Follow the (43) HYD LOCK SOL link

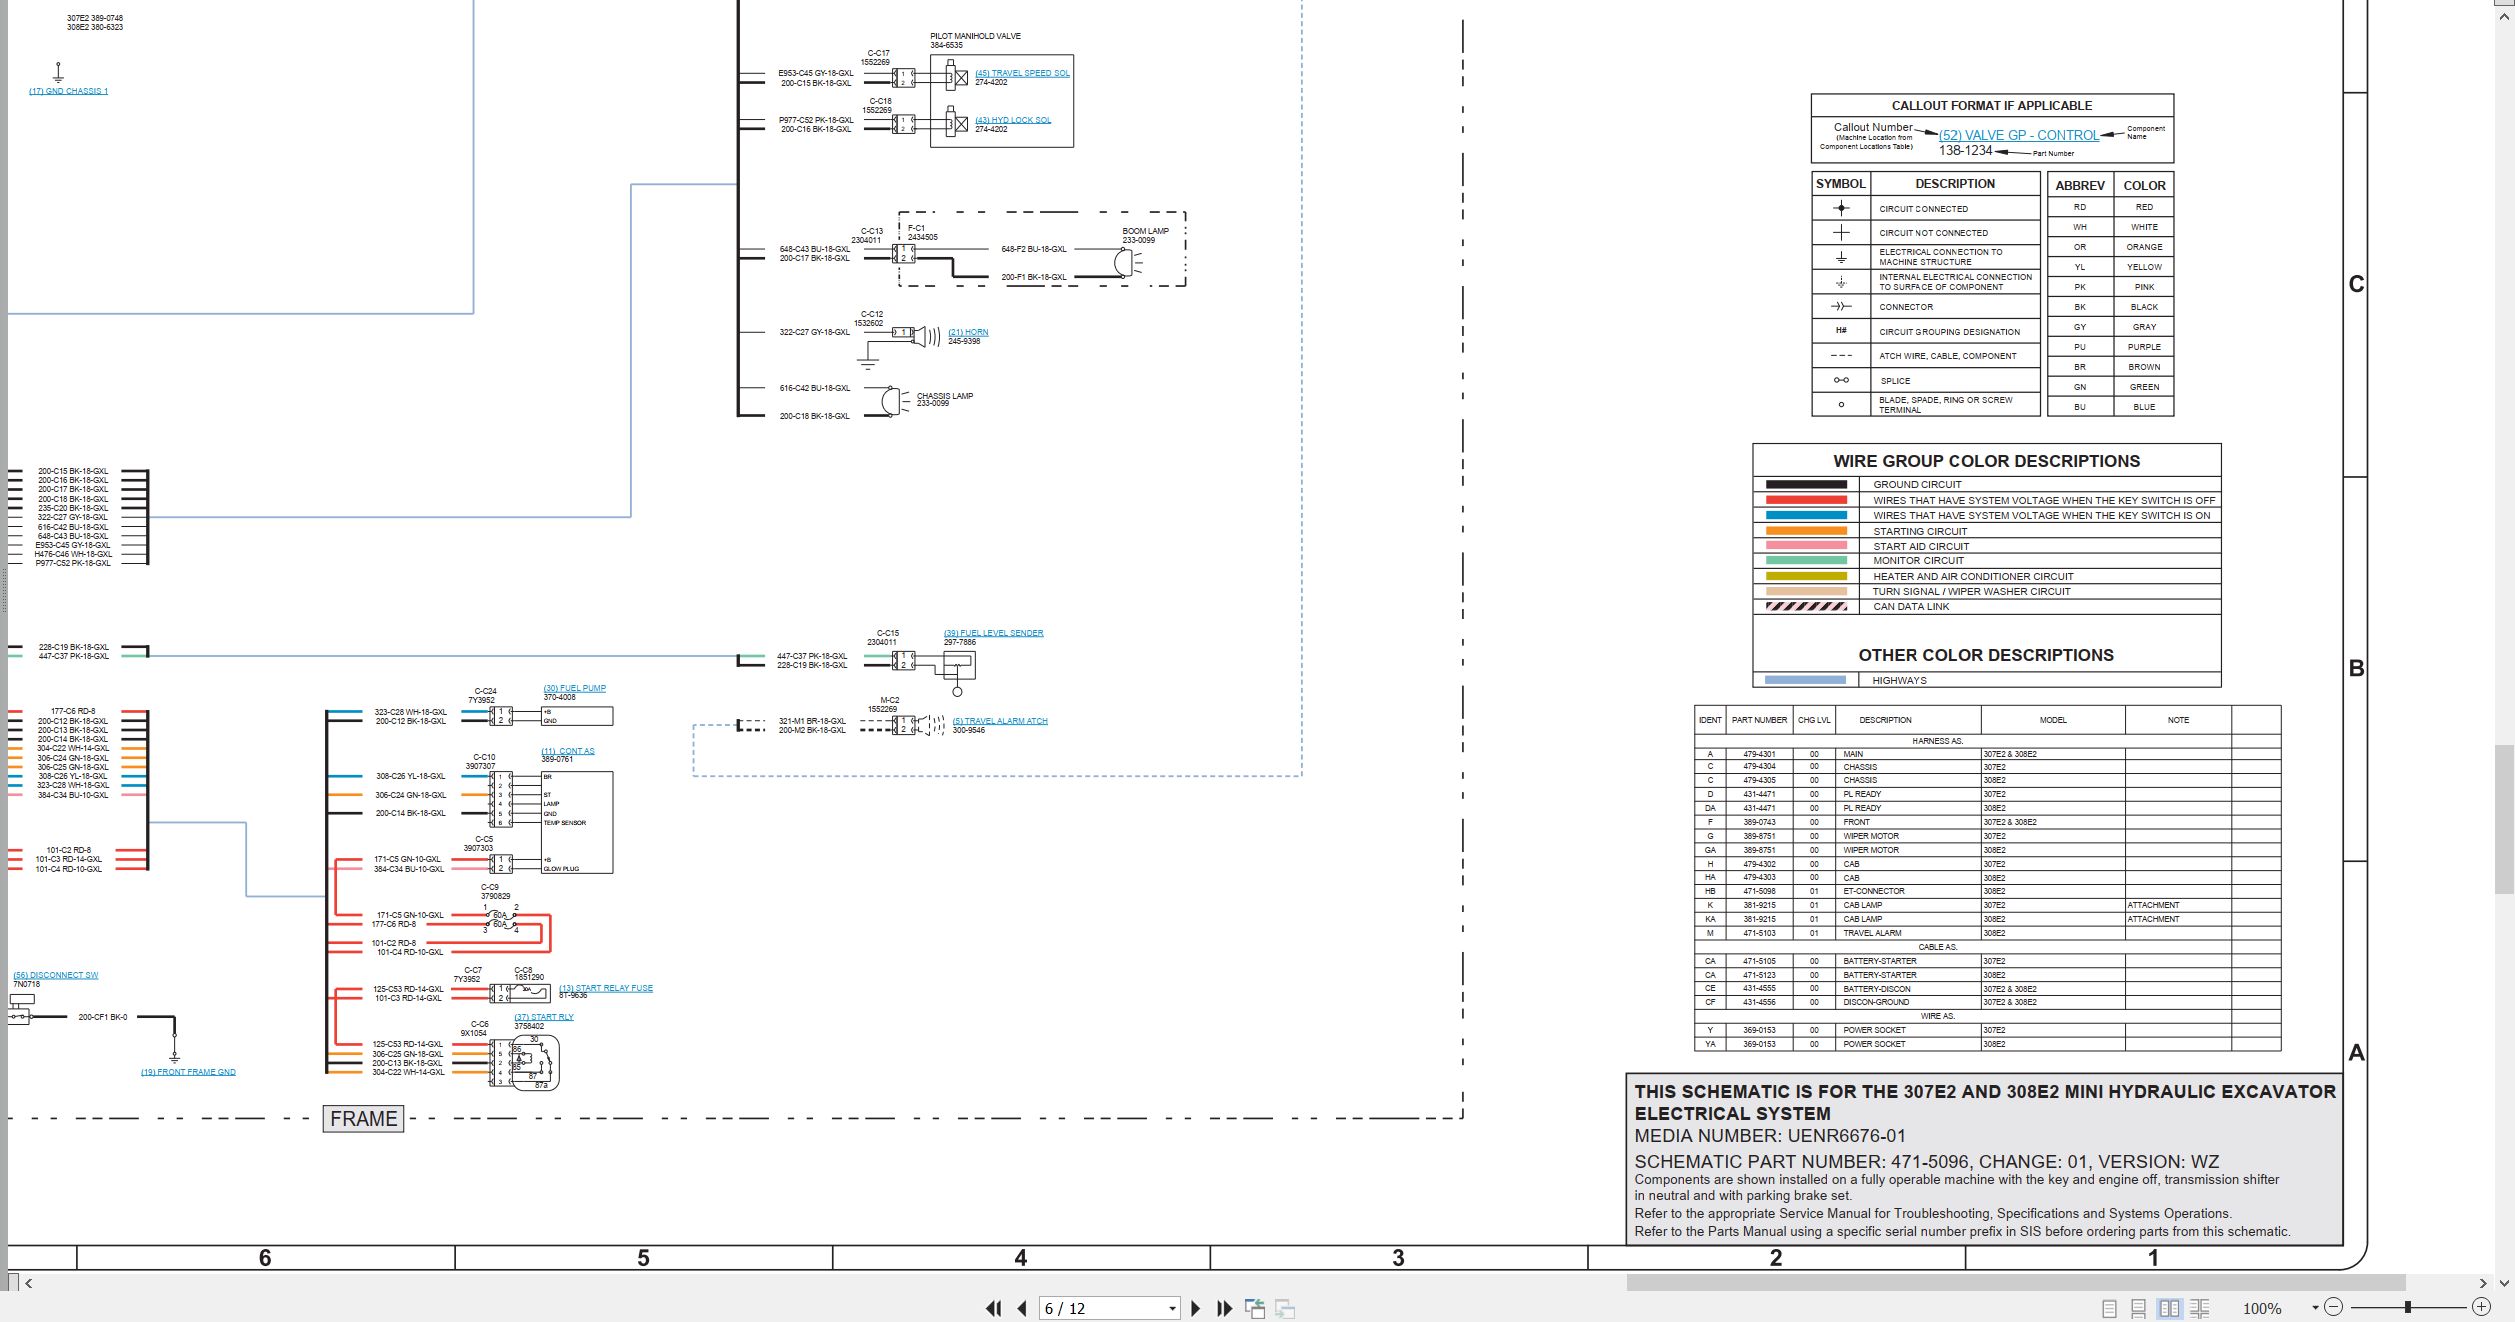point(1013,120)
